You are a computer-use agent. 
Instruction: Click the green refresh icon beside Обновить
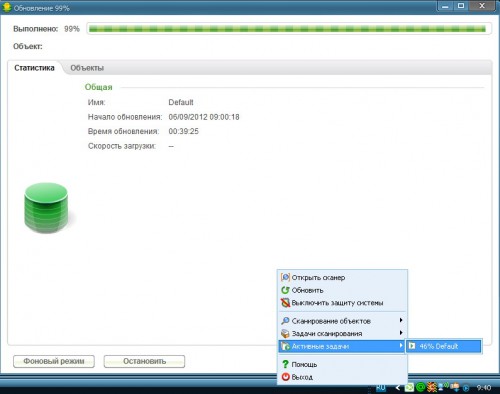click(x=285, y=290)
